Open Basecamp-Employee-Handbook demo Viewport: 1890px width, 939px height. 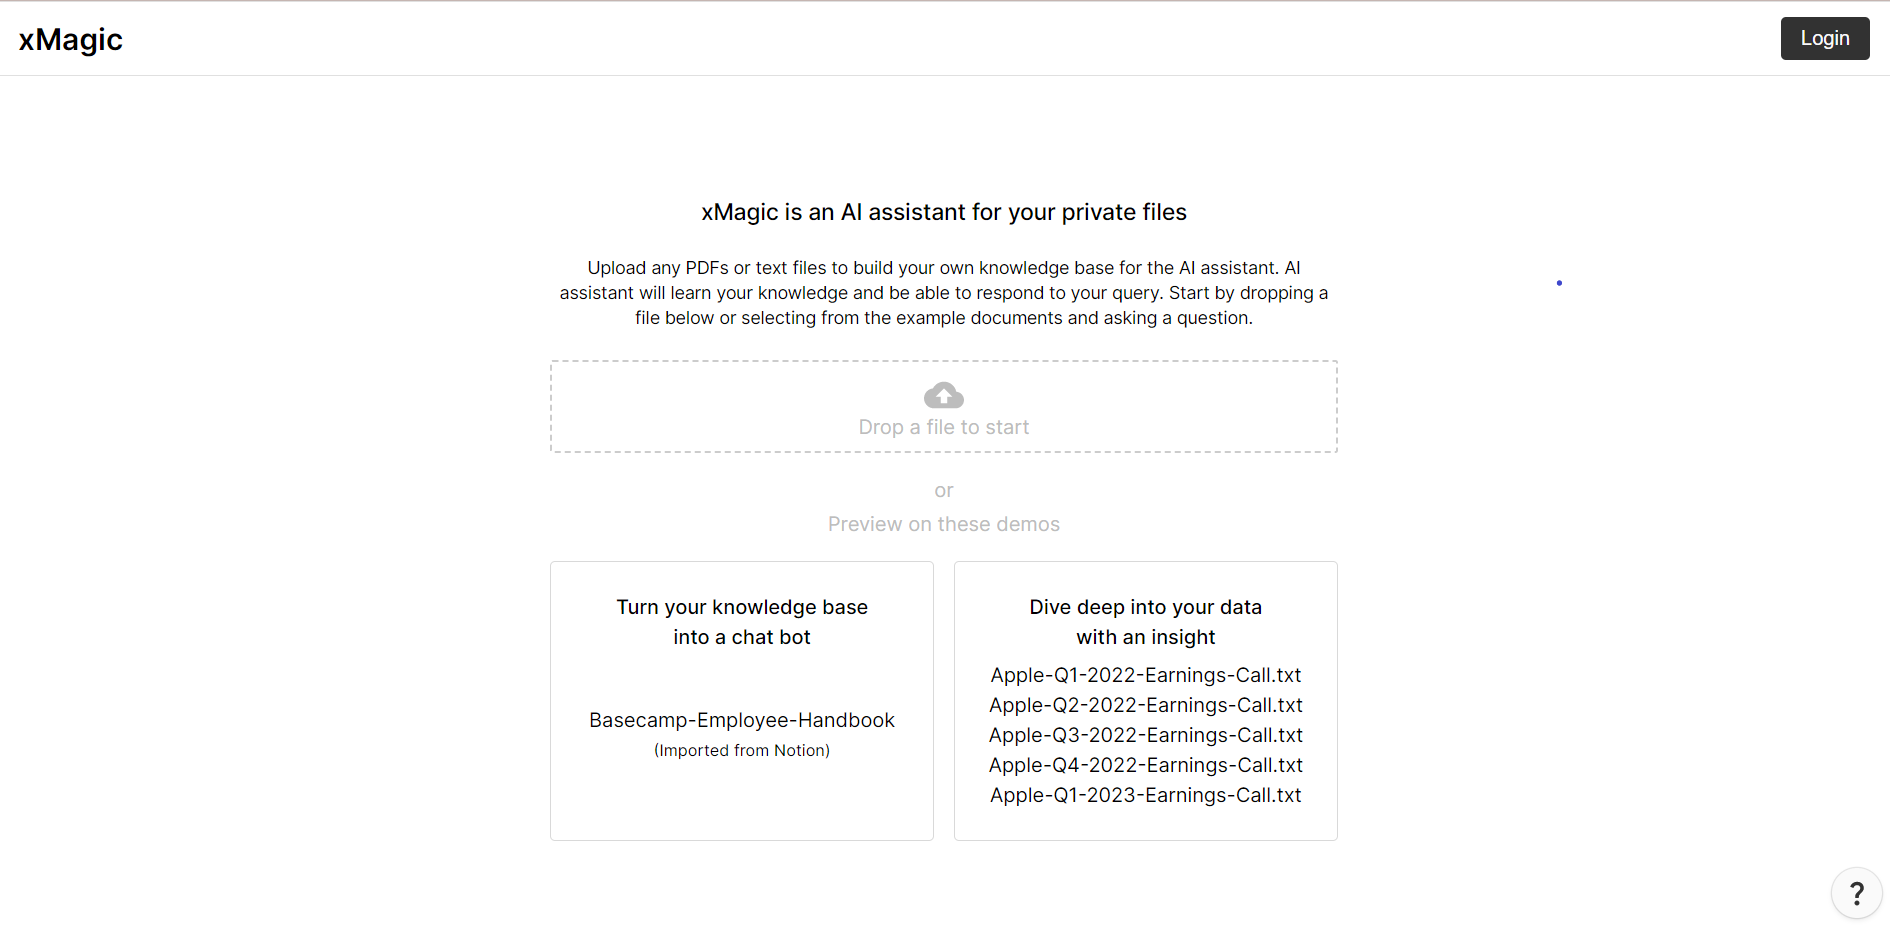pos(741,720)
